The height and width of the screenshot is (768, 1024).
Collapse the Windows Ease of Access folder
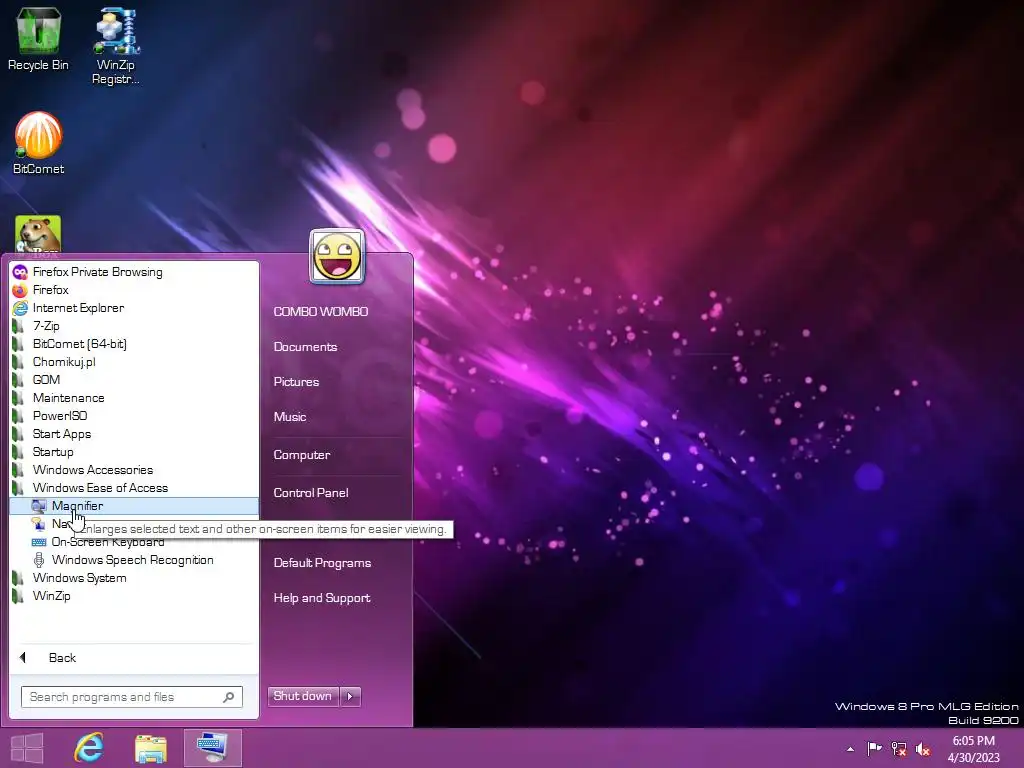click(x=135, y=488)
